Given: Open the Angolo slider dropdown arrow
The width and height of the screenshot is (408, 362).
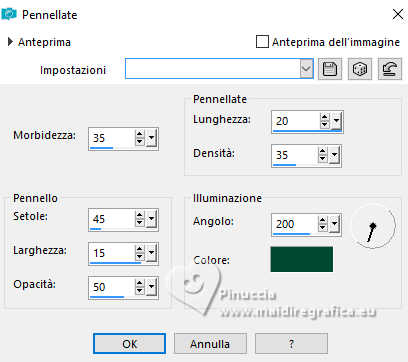Looking at the screenshot, I should (x=335, y=224).
